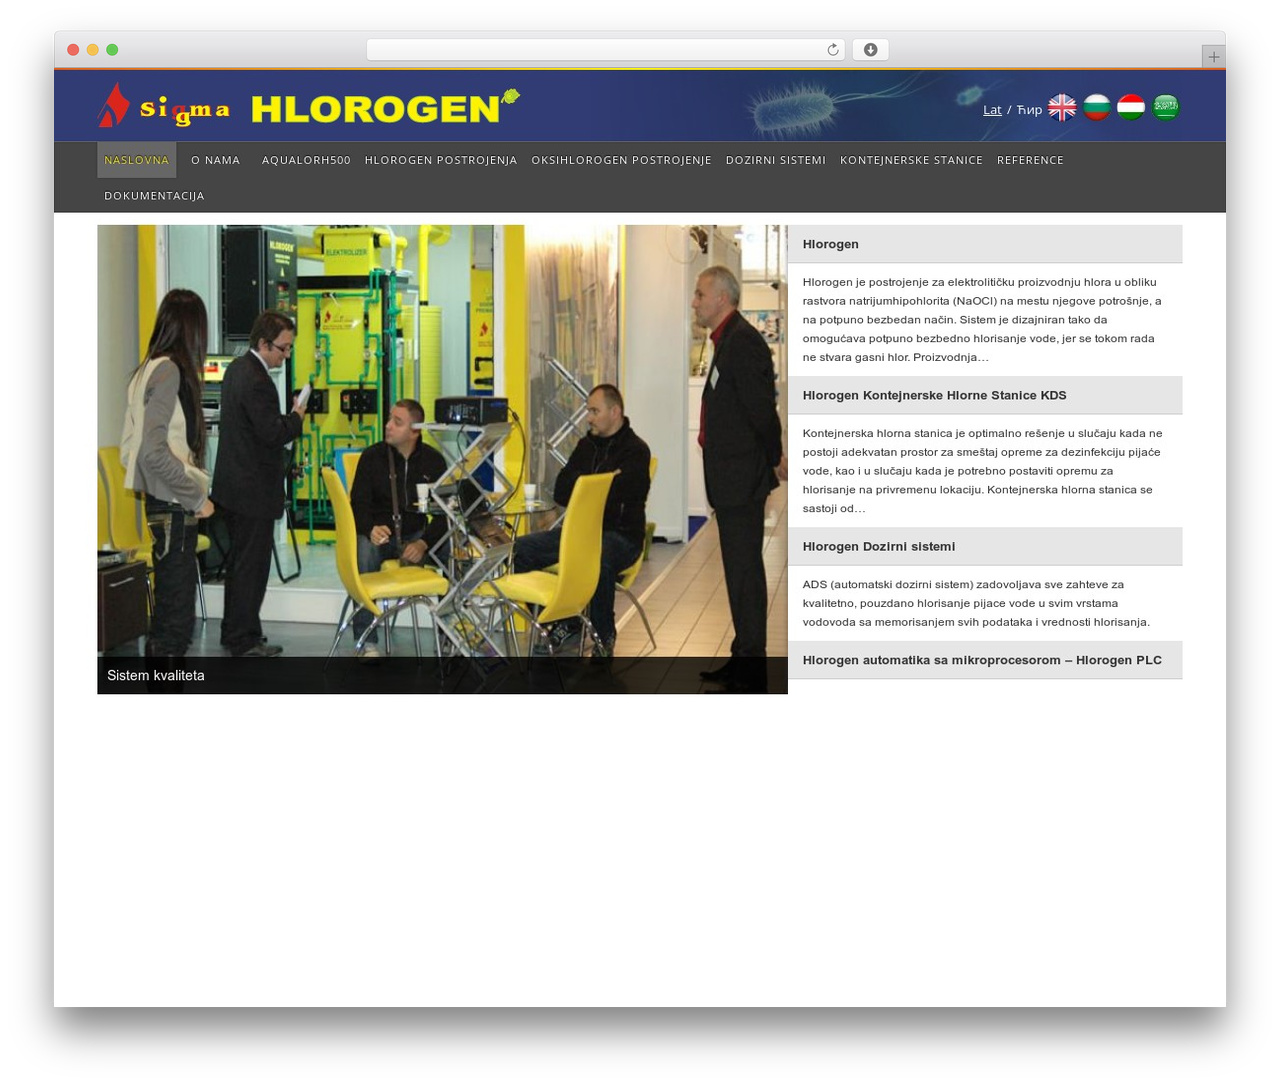Open the Dokumentacija menu item

click(x=154, y=196)
